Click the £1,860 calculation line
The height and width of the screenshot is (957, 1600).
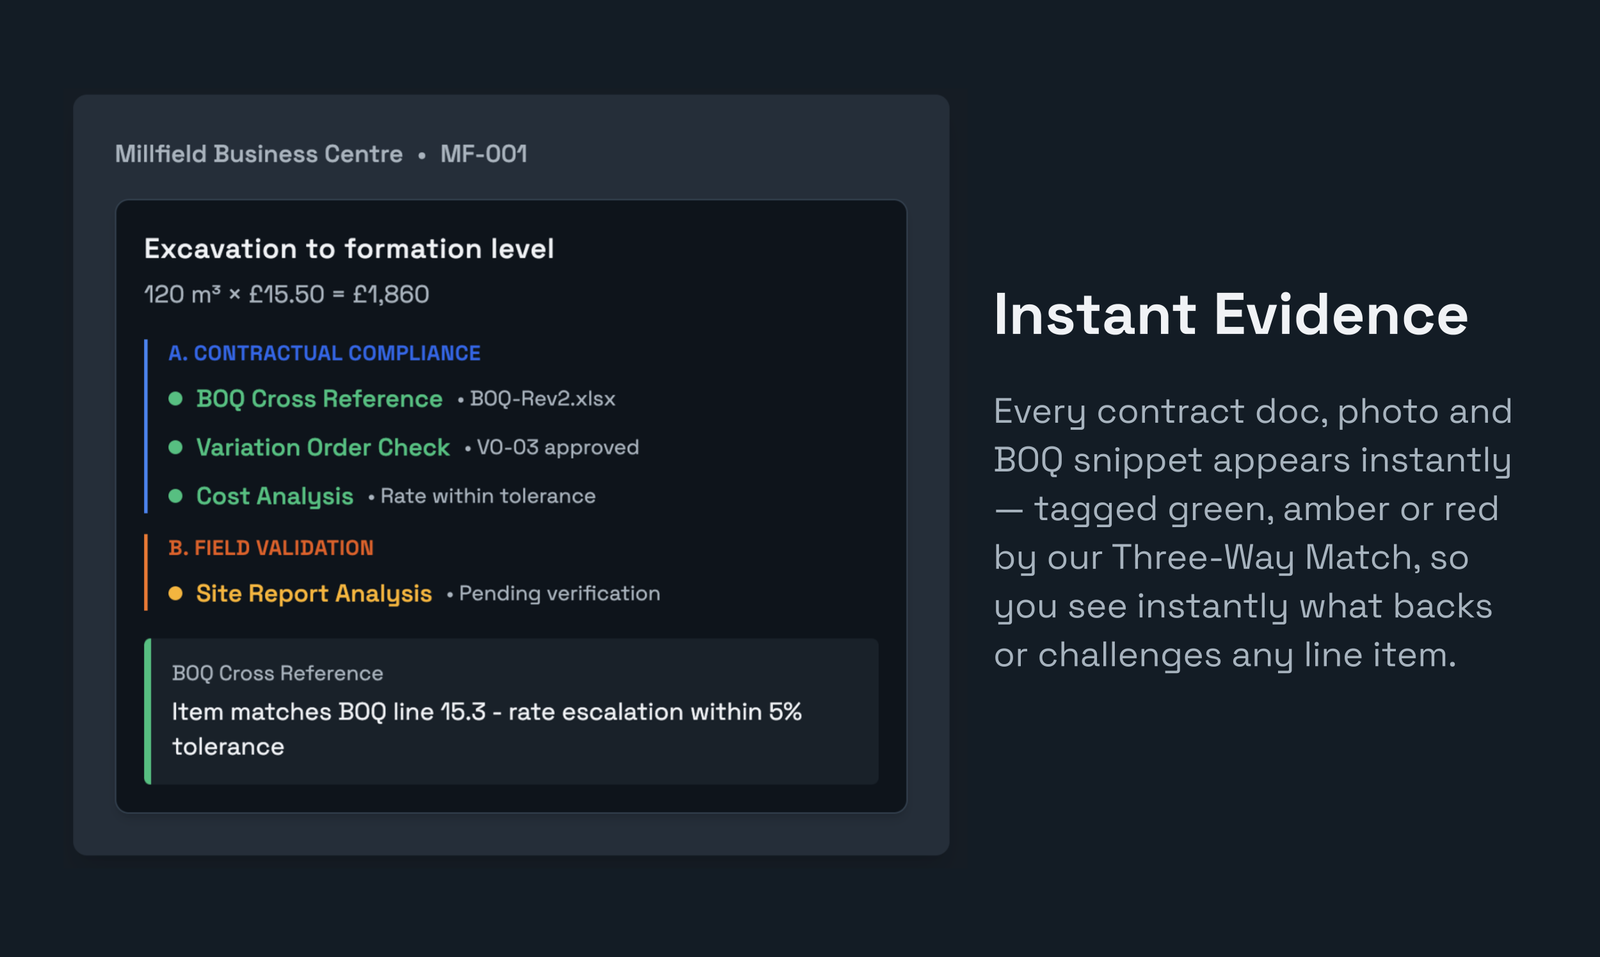coord(287,294)
